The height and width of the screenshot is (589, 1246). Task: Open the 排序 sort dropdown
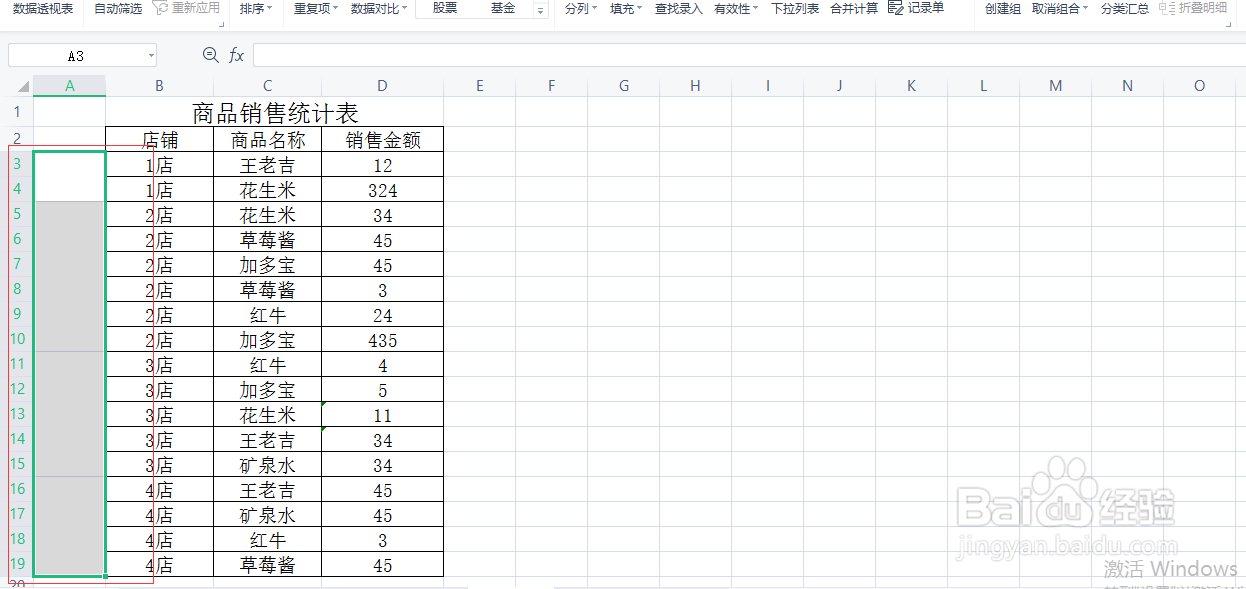[256, 8]
